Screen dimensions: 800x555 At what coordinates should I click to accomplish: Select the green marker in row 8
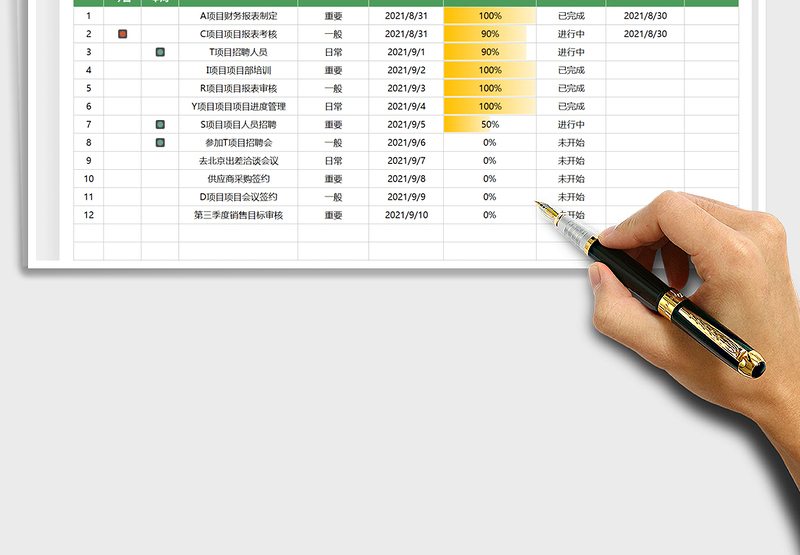160,143
